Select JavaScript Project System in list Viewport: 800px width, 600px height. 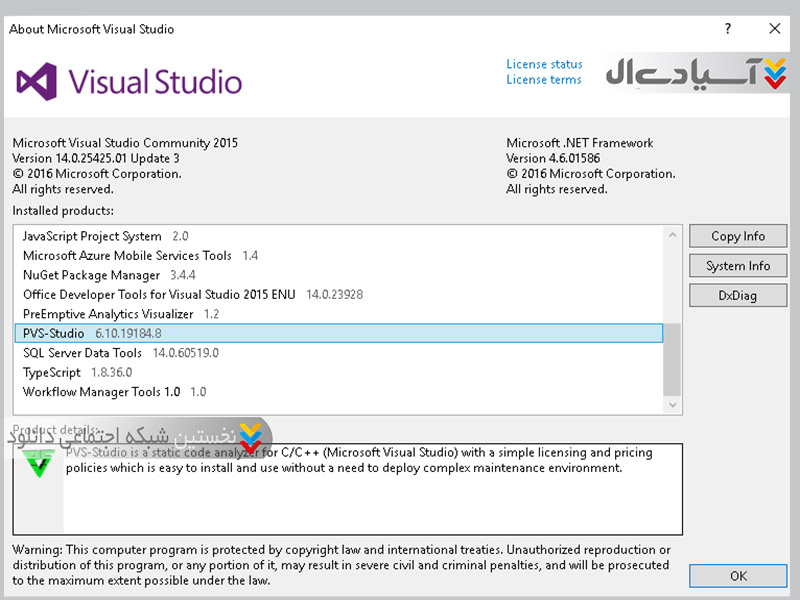[x=92, y=236]
